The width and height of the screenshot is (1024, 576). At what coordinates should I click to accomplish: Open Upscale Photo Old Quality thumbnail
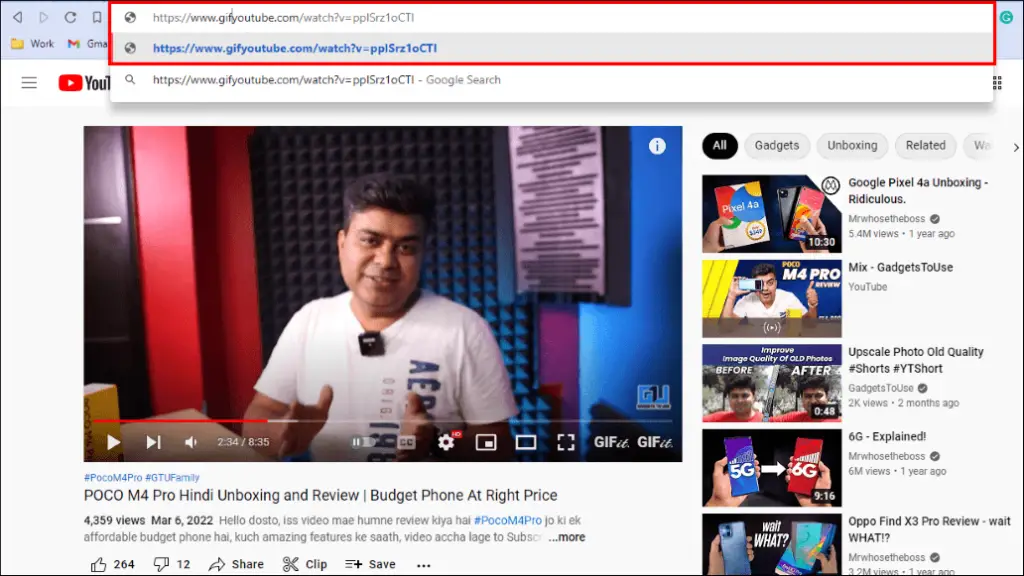pyautogui.click(x=772, y=383)
